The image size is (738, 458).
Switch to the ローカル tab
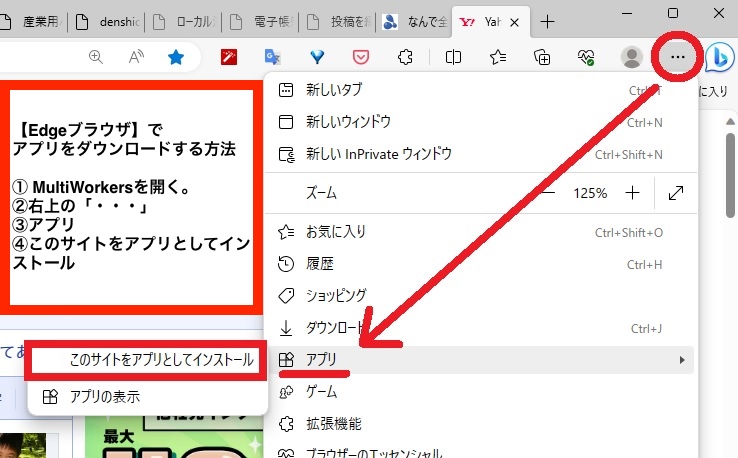click(184, 22)
